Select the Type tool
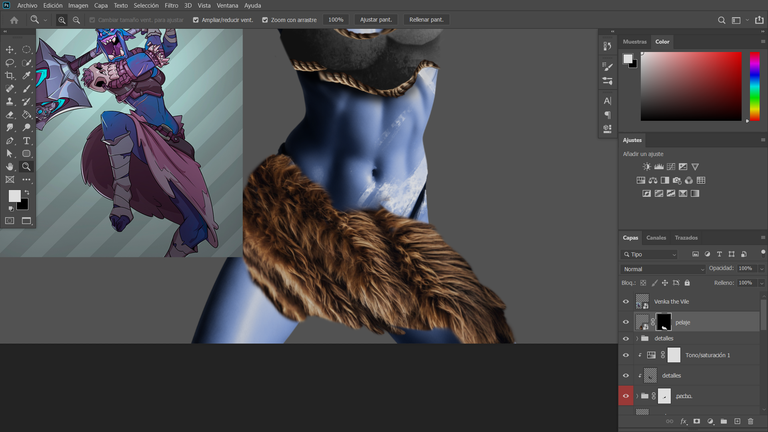This screenshot has width=768, height=432. [x=26, y=141]
